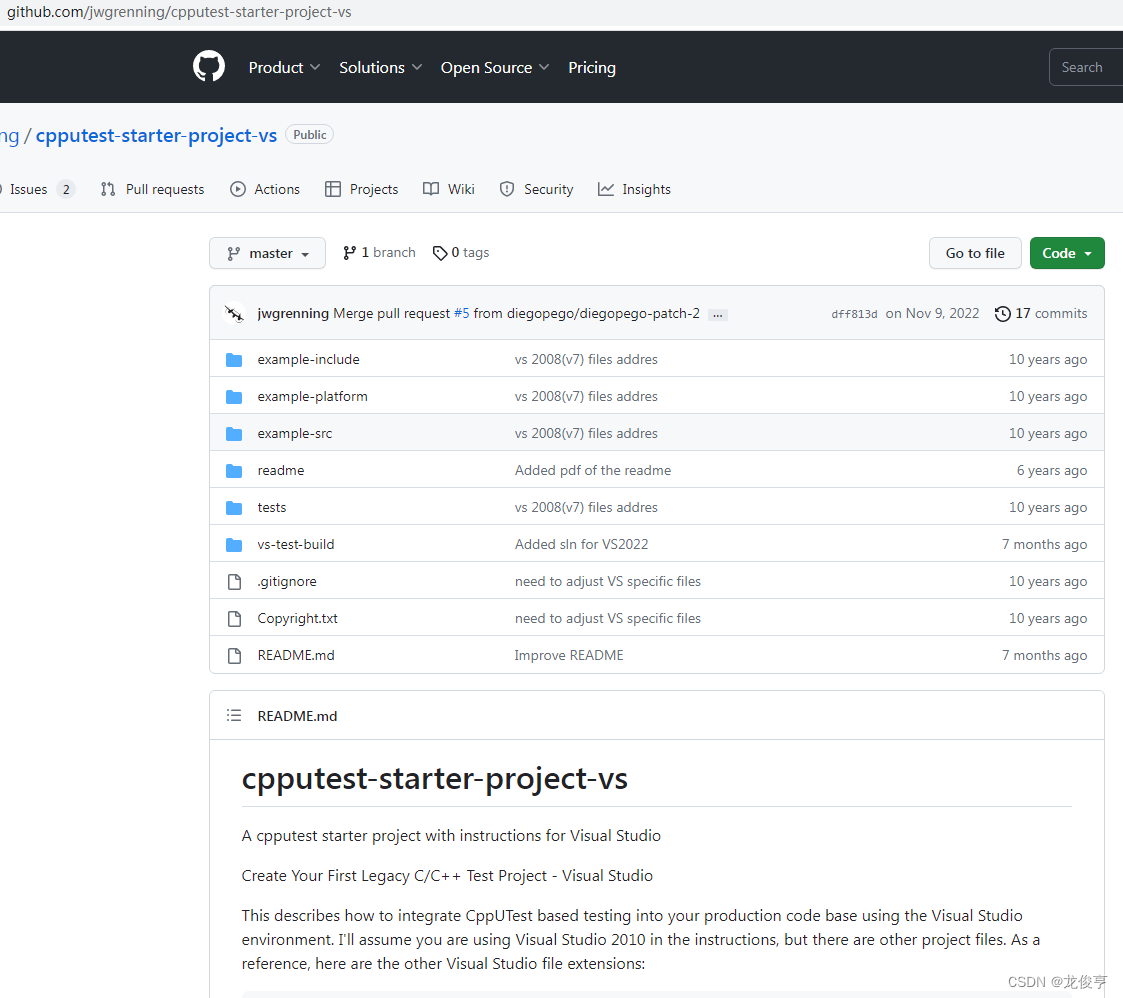Open README.md in the file list
Image resolution: width=1123 pixels, height=998 pixels.
[x=296, y=655]
